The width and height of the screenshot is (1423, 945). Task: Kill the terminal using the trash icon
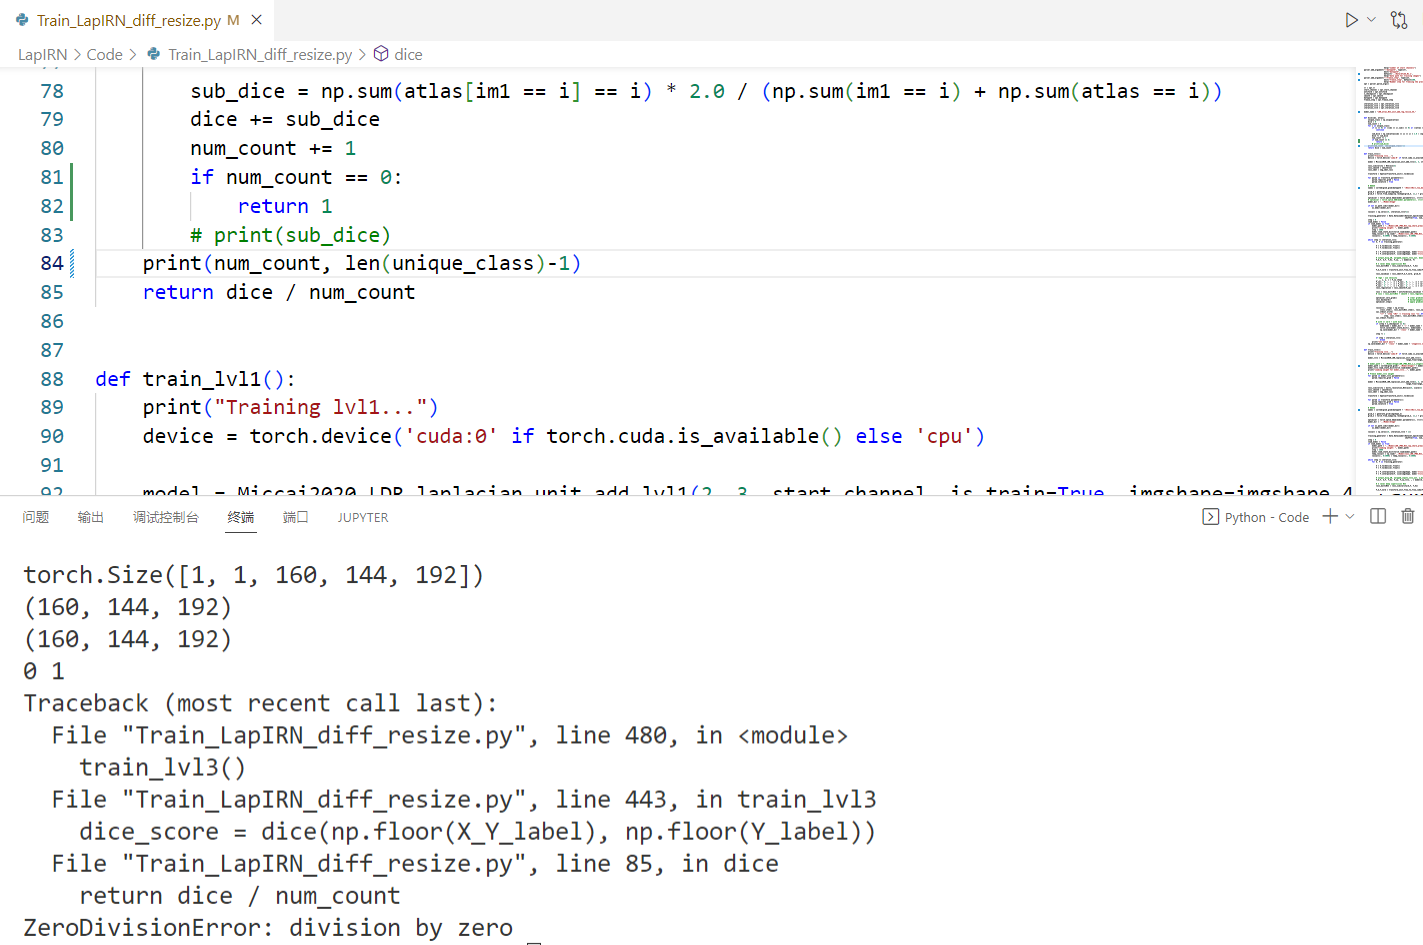pyautogui.click(x=1408, y=516)
